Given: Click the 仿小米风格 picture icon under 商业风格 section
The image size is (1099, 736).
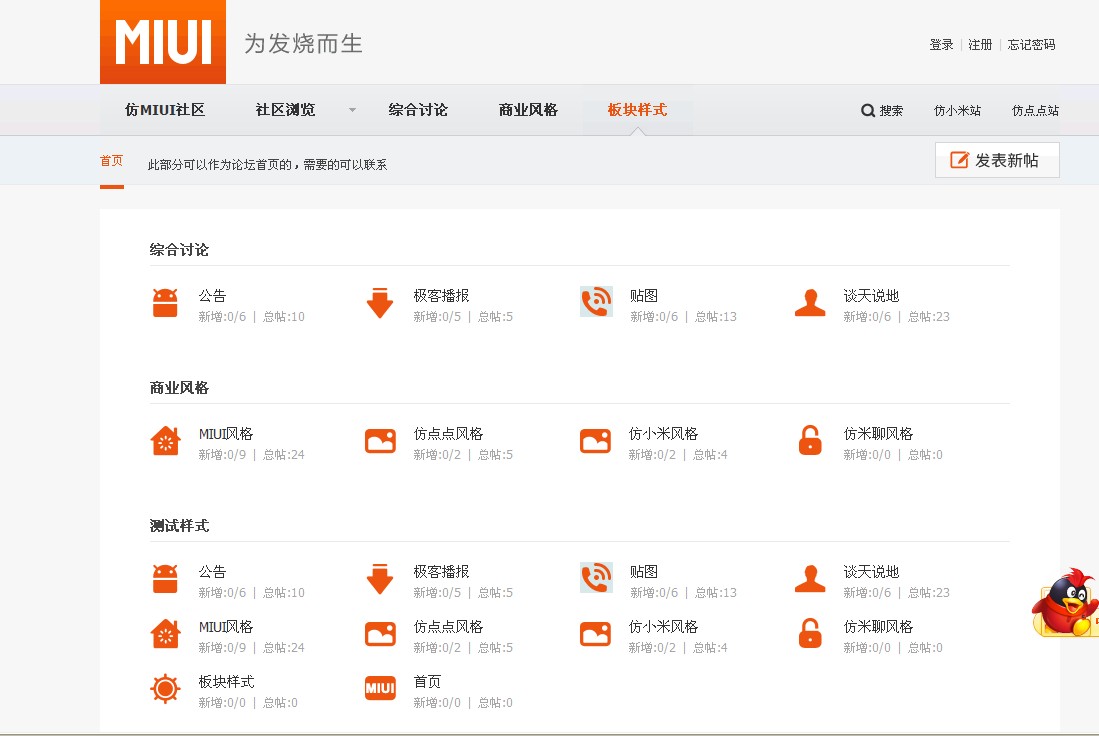Looking at the screenshot, I should point(596,441).
